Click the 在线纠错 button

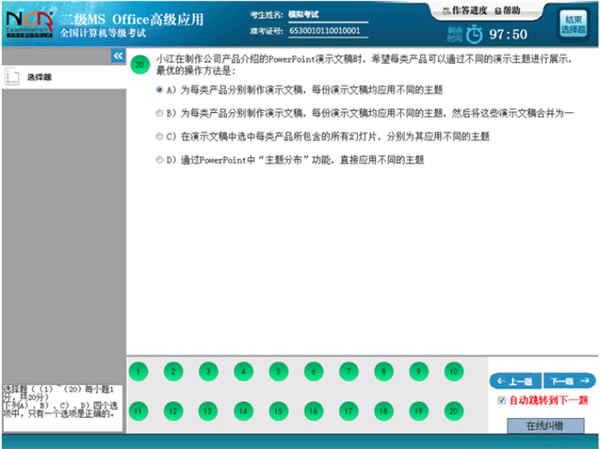(545, 426)
